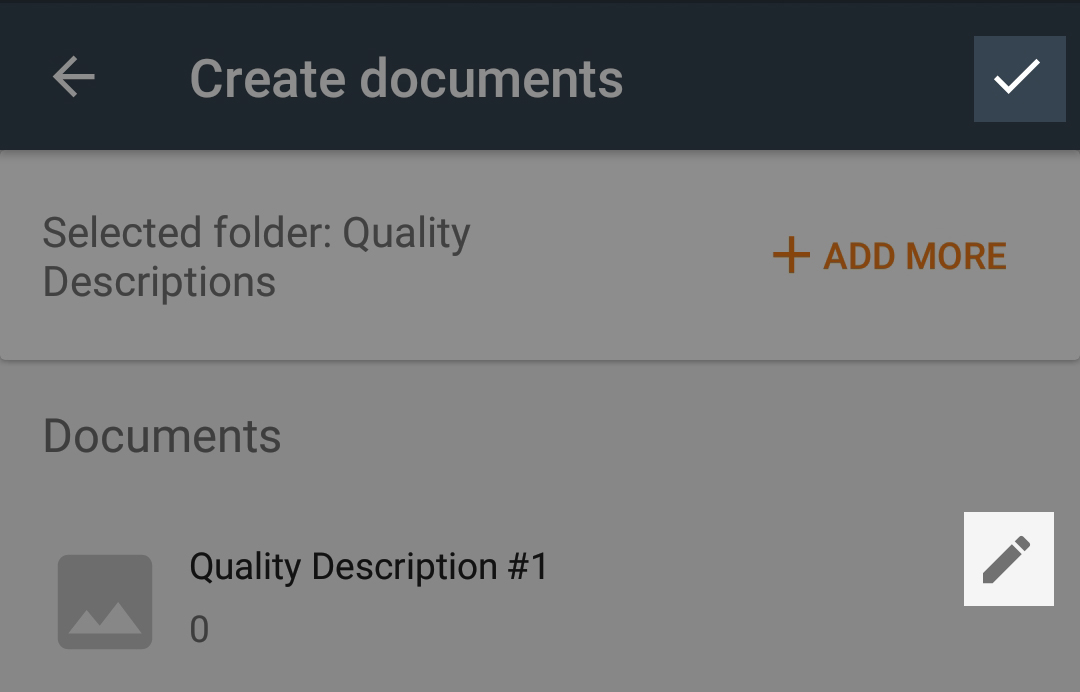Open the image placeholder for Quality Description #1
Screen dimensions: 1080x692
105,601
